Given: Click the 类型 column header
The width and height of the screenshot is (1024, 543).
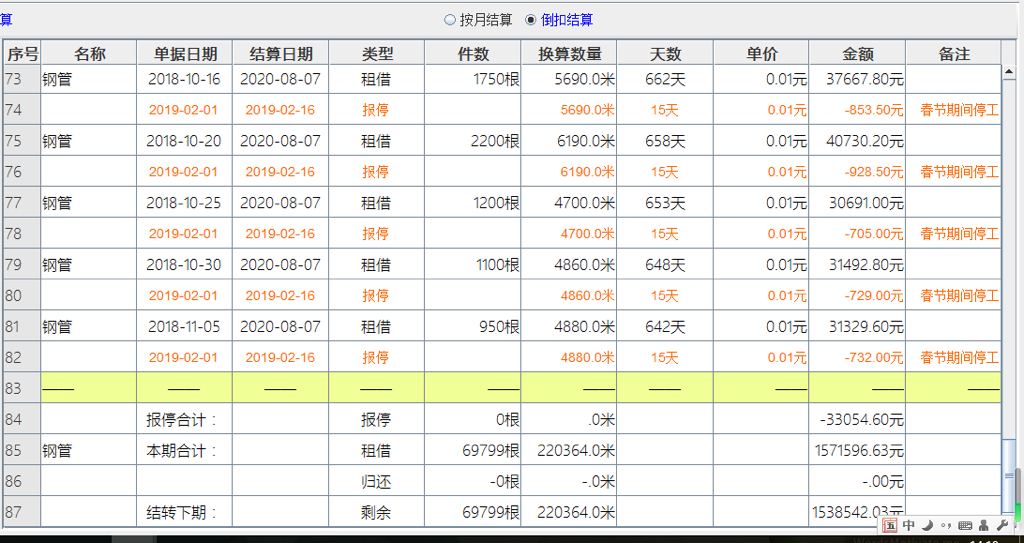Looking at the screenshot, I should point(377,54).
